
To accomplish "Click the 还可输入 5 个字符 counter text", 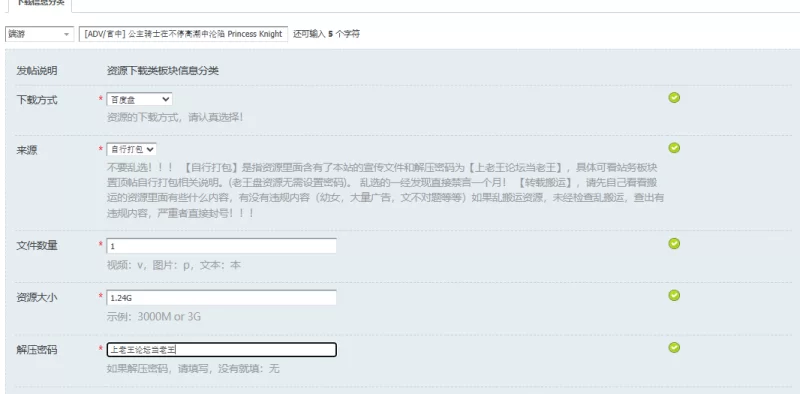I will tap(327, 34).
